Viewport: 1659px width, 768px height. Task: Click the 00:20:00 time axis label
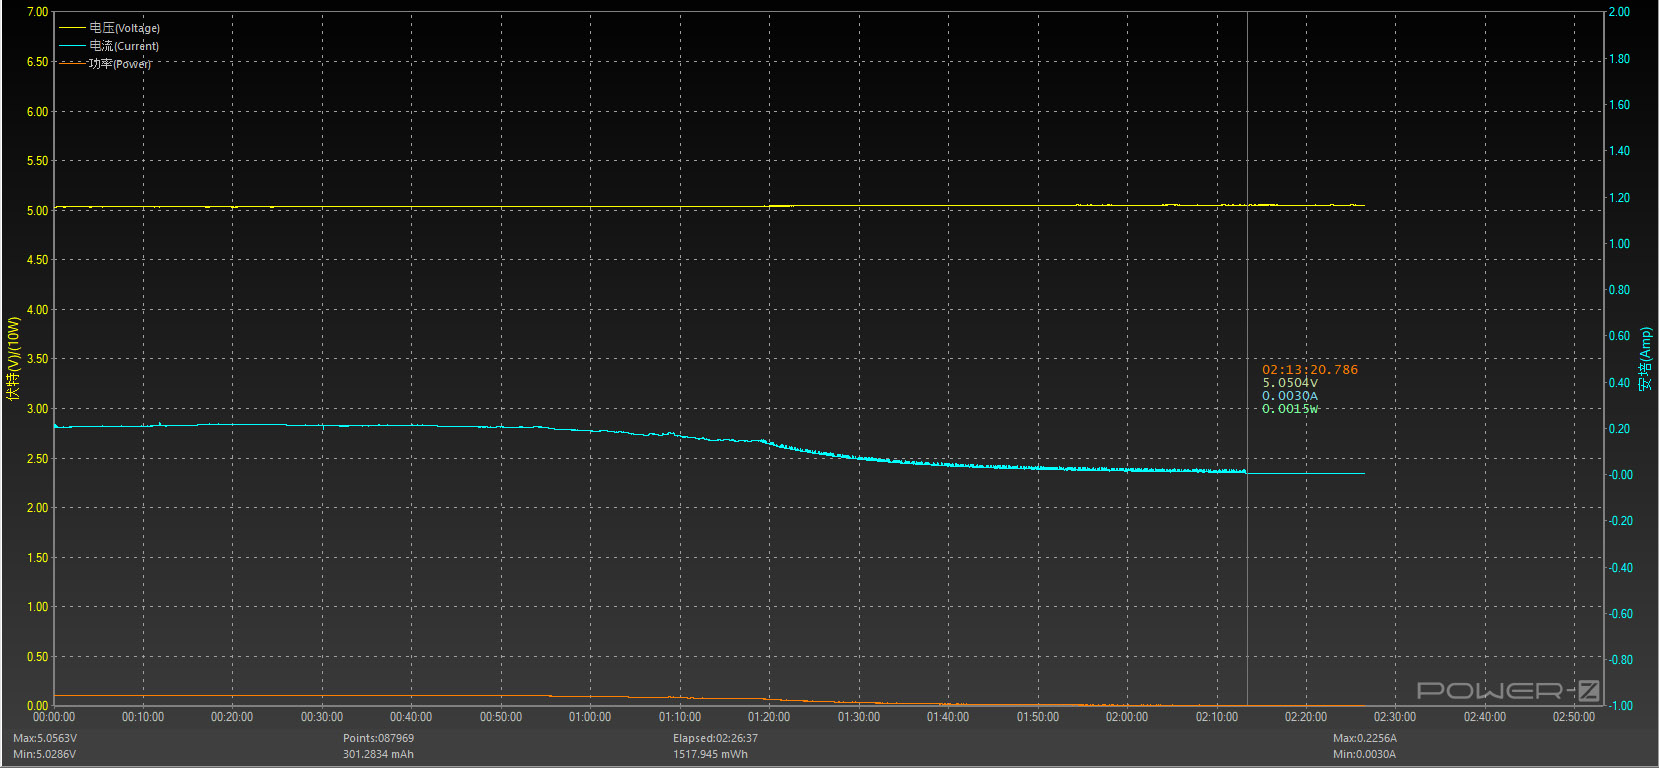point(232,717)
